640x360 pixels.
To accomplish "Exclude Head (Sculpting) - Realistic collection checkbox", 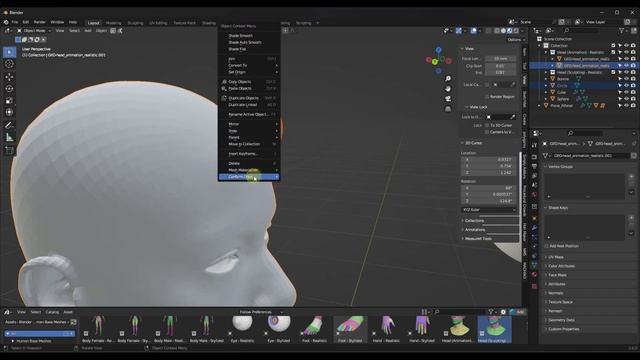I will pyautogui.click(x=613, y=72).
